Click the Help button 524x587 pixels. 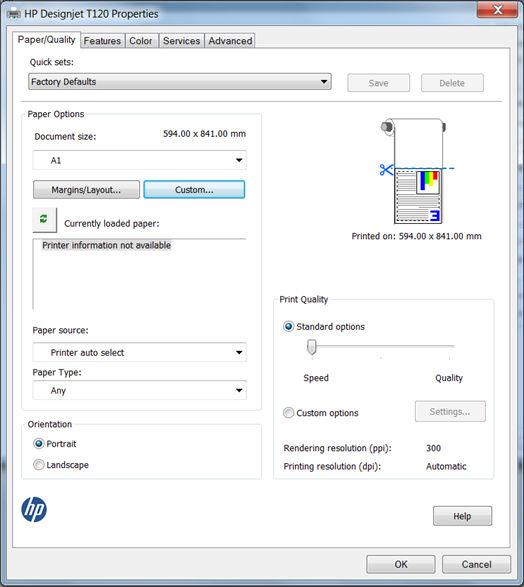(x=462, y=516)
